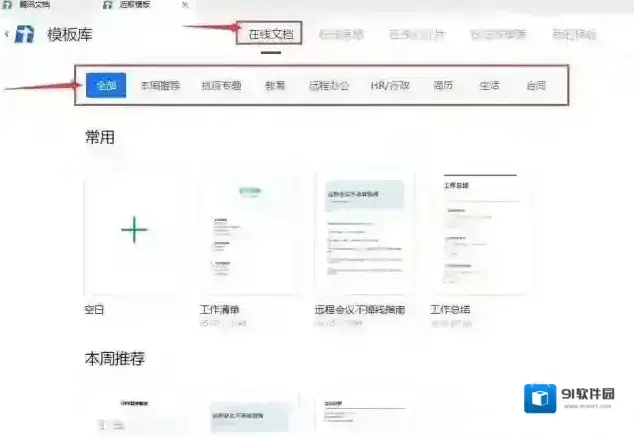Viewport: 634px width, 437px height.
Task: Click the plus icon to create blank document
Action: click(134, 230)
